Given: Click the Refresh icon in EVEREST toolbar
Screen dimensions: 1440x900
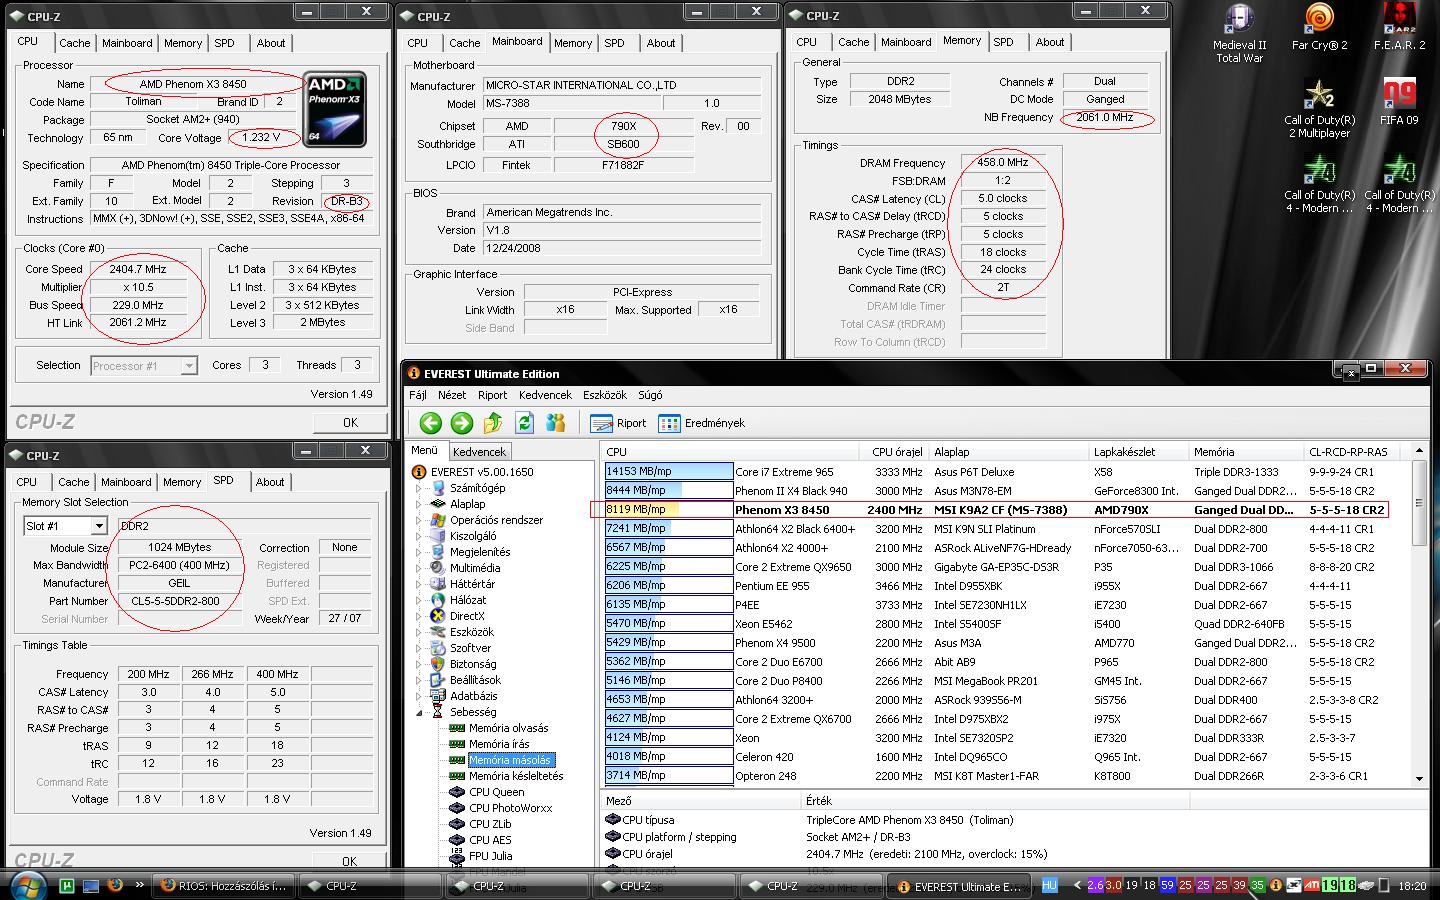Looking at the screenshot, I should (x=524, y=423).
